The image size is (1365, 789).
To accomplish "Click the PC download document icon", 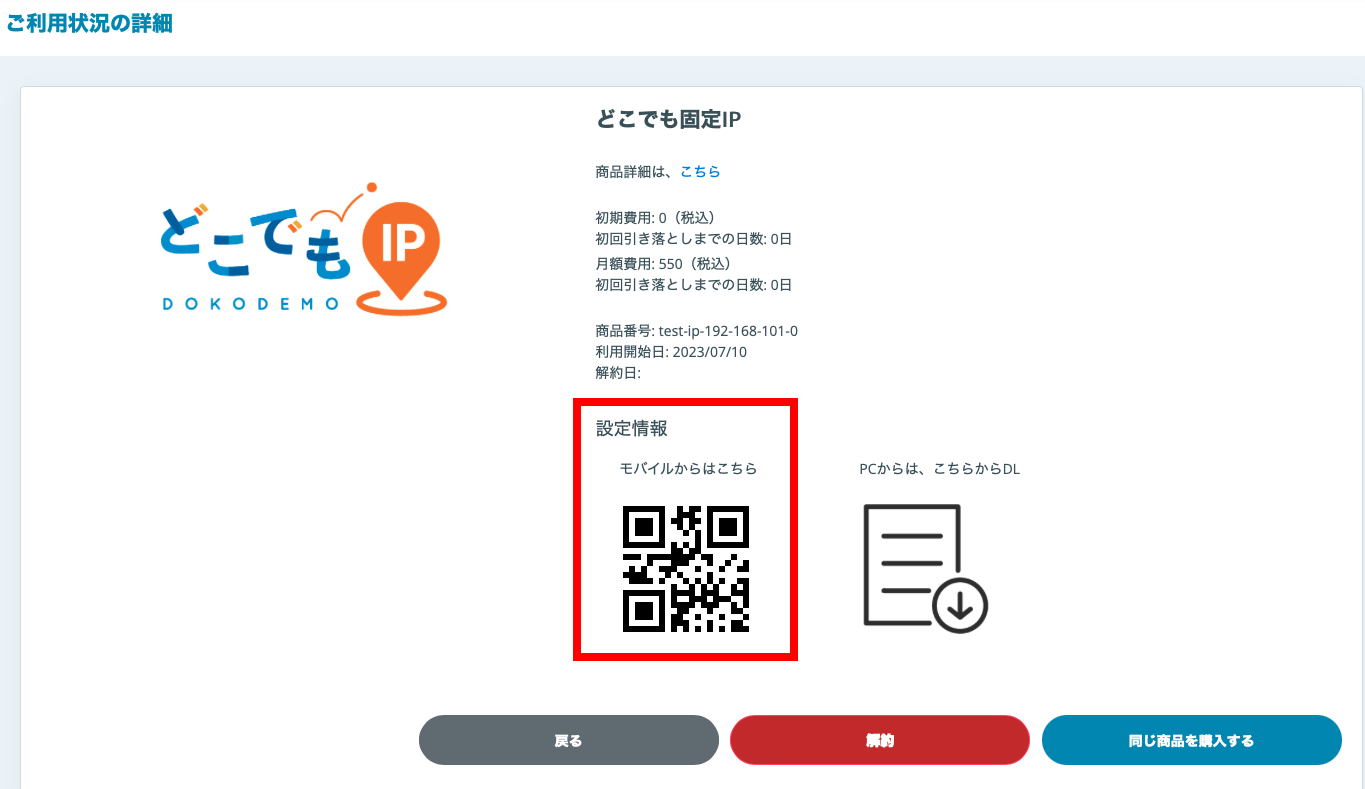I will (x=925, y=568).
